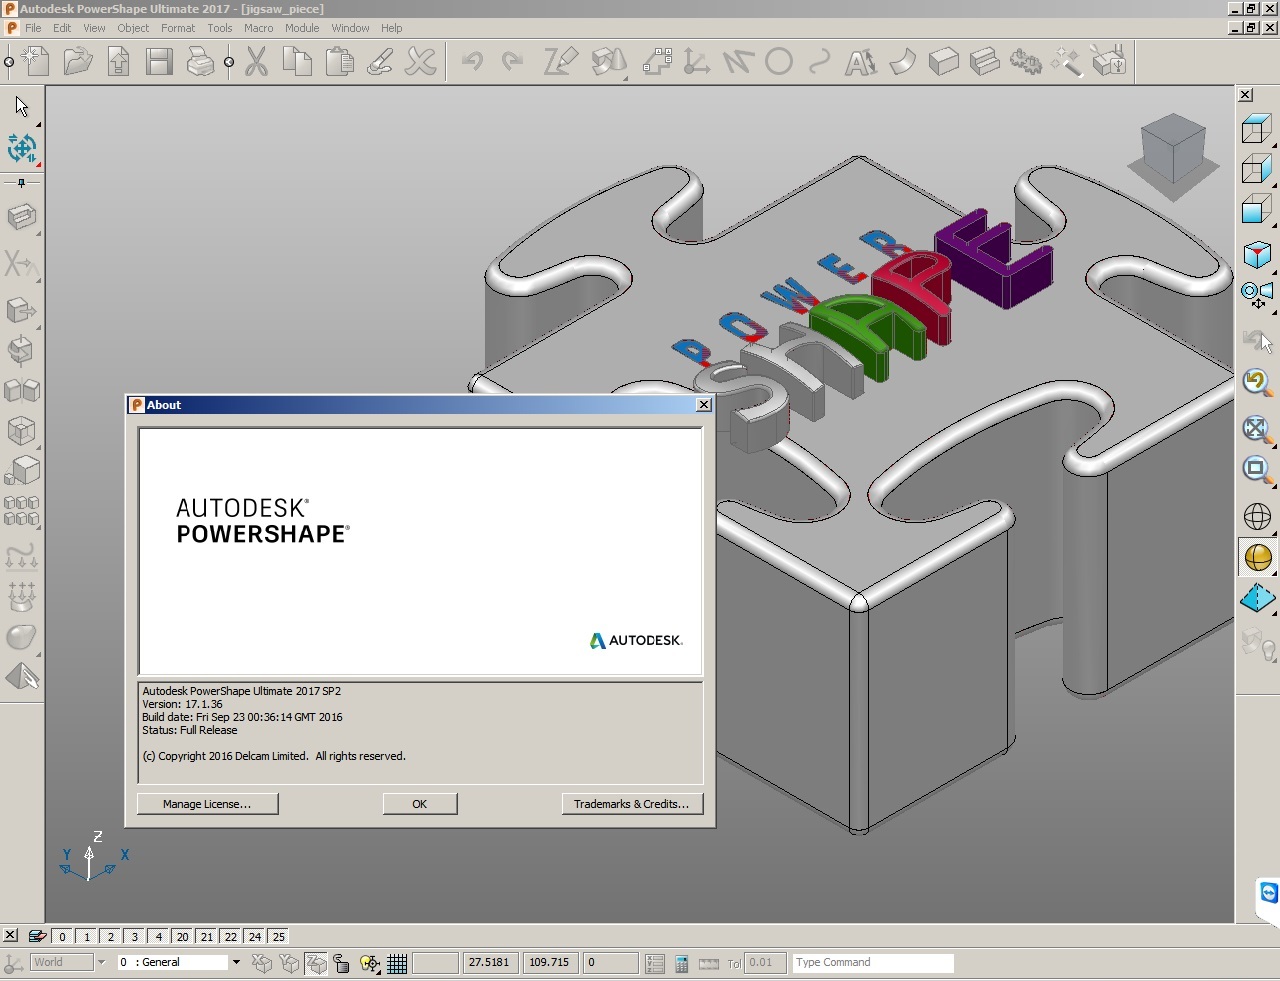Screen dimensions: 1280x981
Task: Click the Line tool icon
Action: pyautogui.click(x=738, y=62)
